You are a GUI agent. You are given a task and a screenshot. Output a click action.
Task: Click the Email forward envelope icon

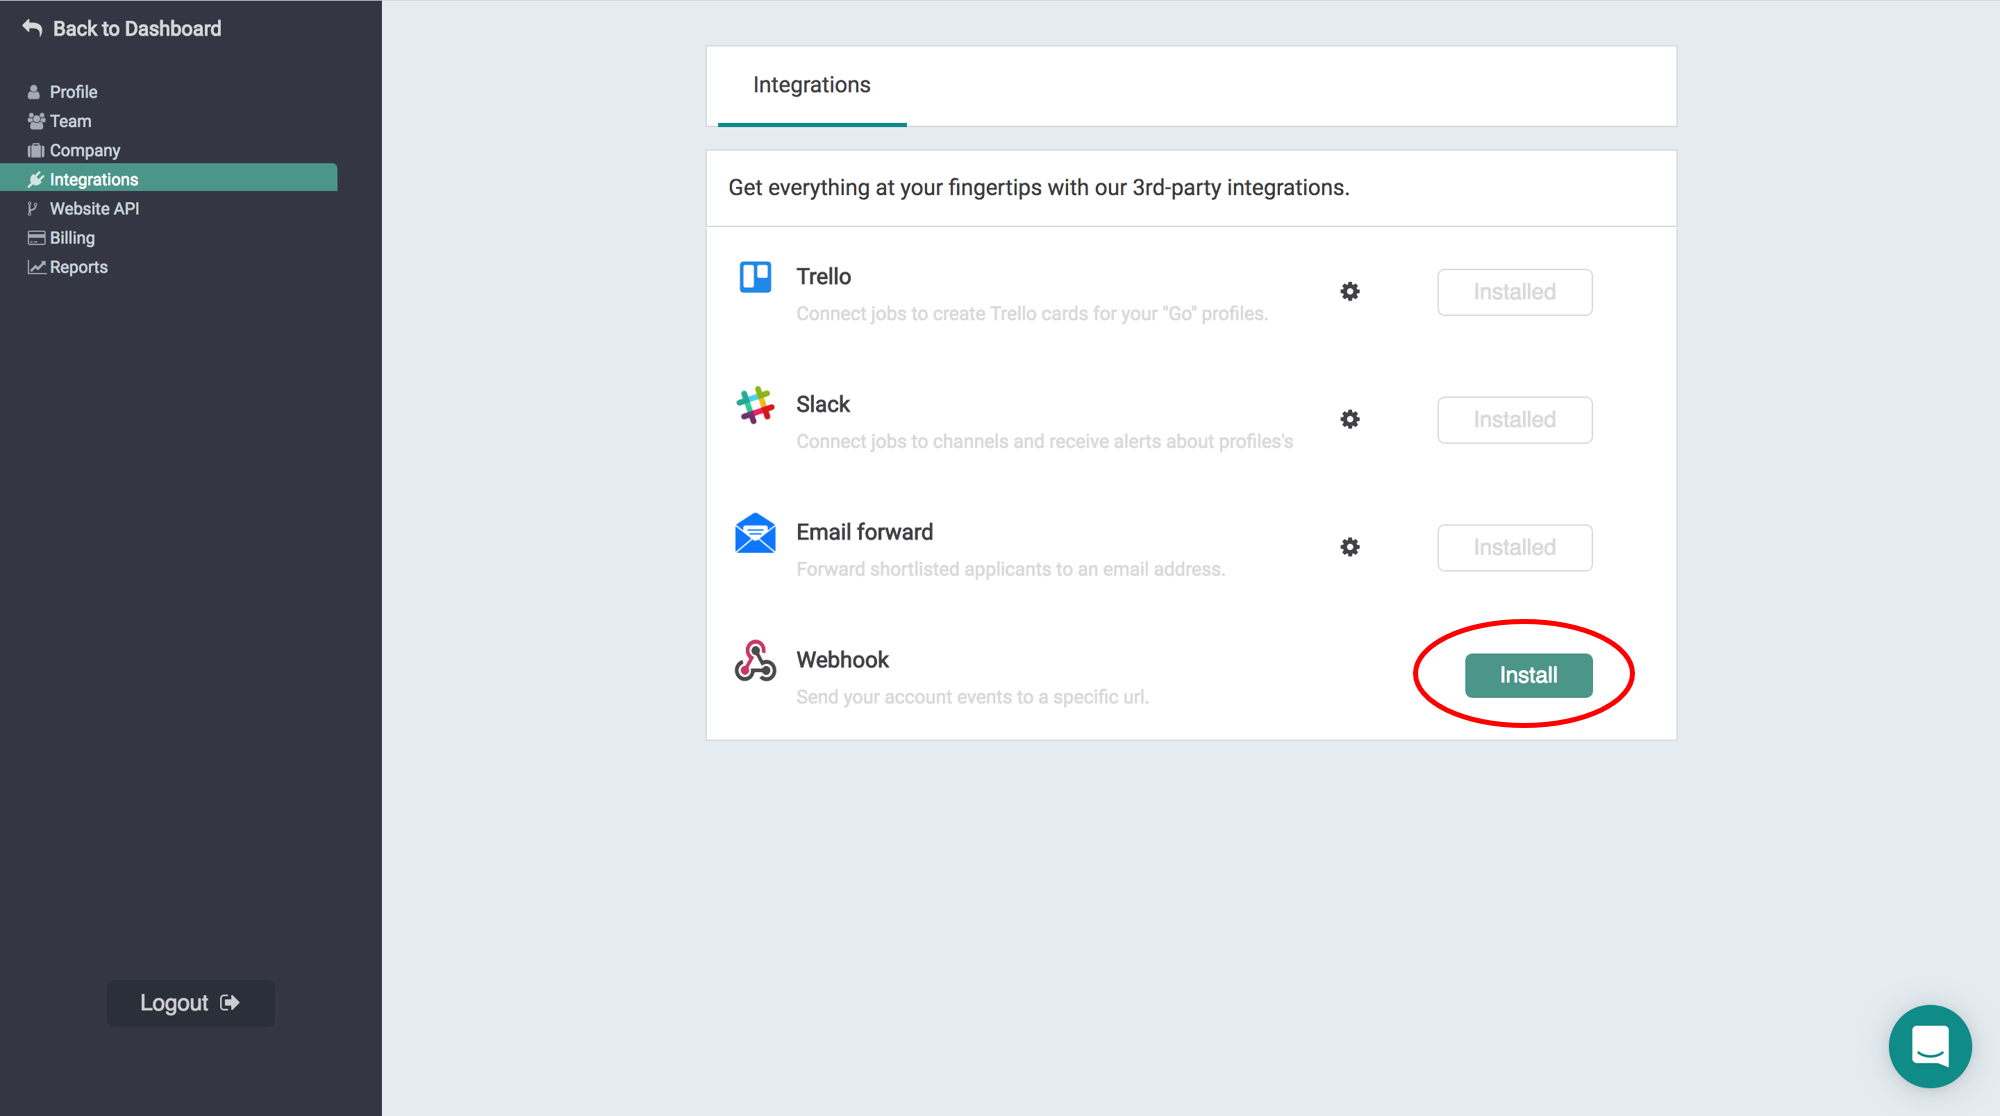click(x=755, y=534)
